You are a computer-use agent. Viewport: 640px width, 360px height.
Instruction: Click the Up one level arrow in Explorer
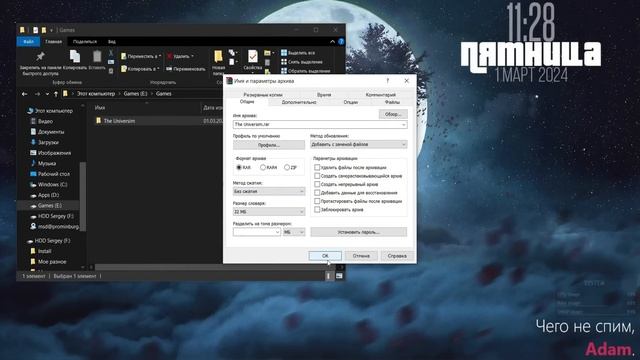[56, 94]
